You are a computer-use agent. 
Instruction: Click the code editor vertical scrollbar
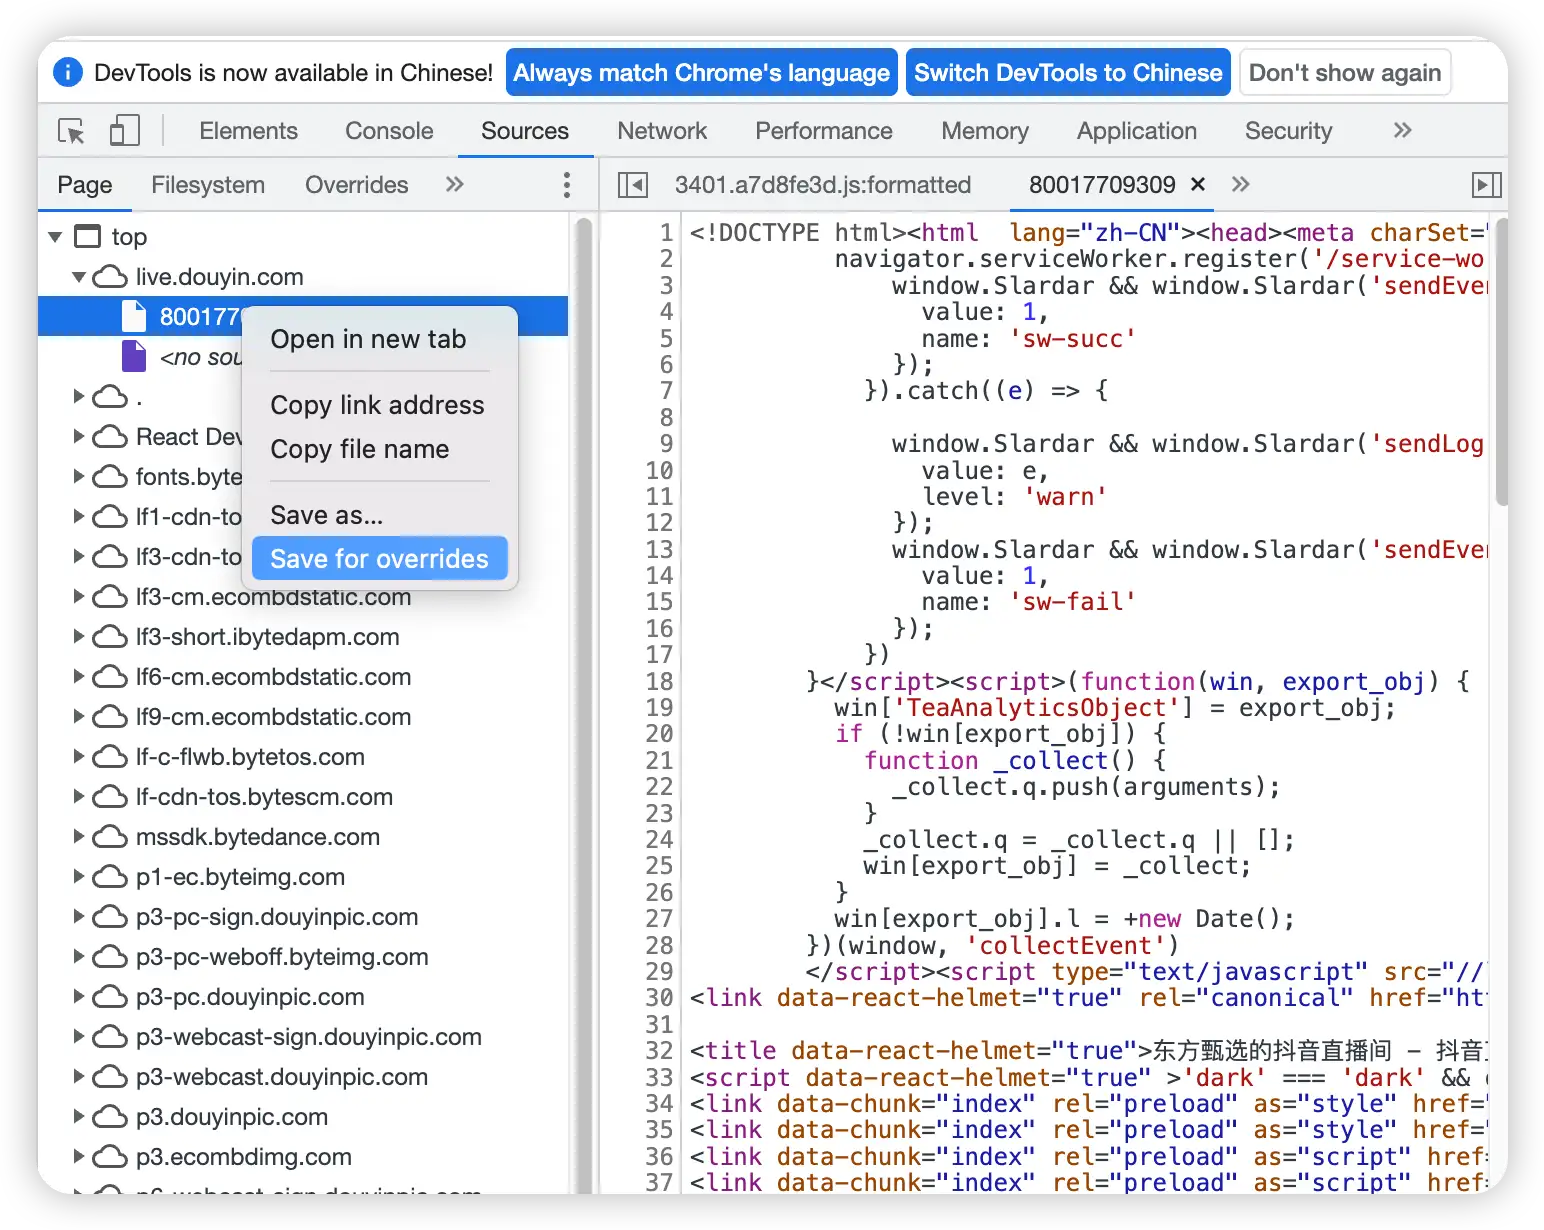(1501, 362)
